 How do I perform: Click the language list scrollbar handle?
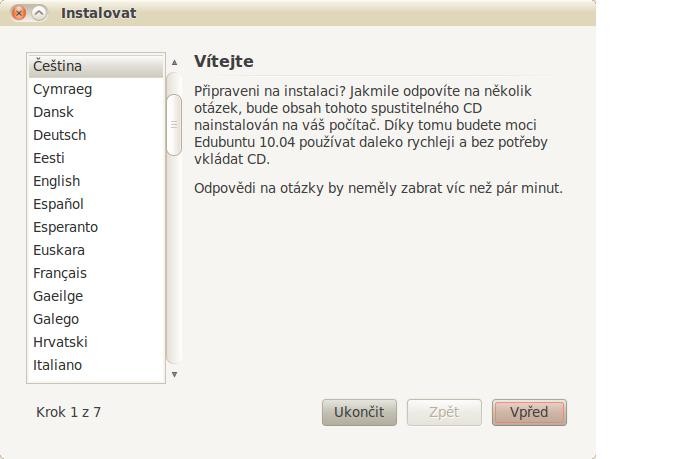pos(174,124)
